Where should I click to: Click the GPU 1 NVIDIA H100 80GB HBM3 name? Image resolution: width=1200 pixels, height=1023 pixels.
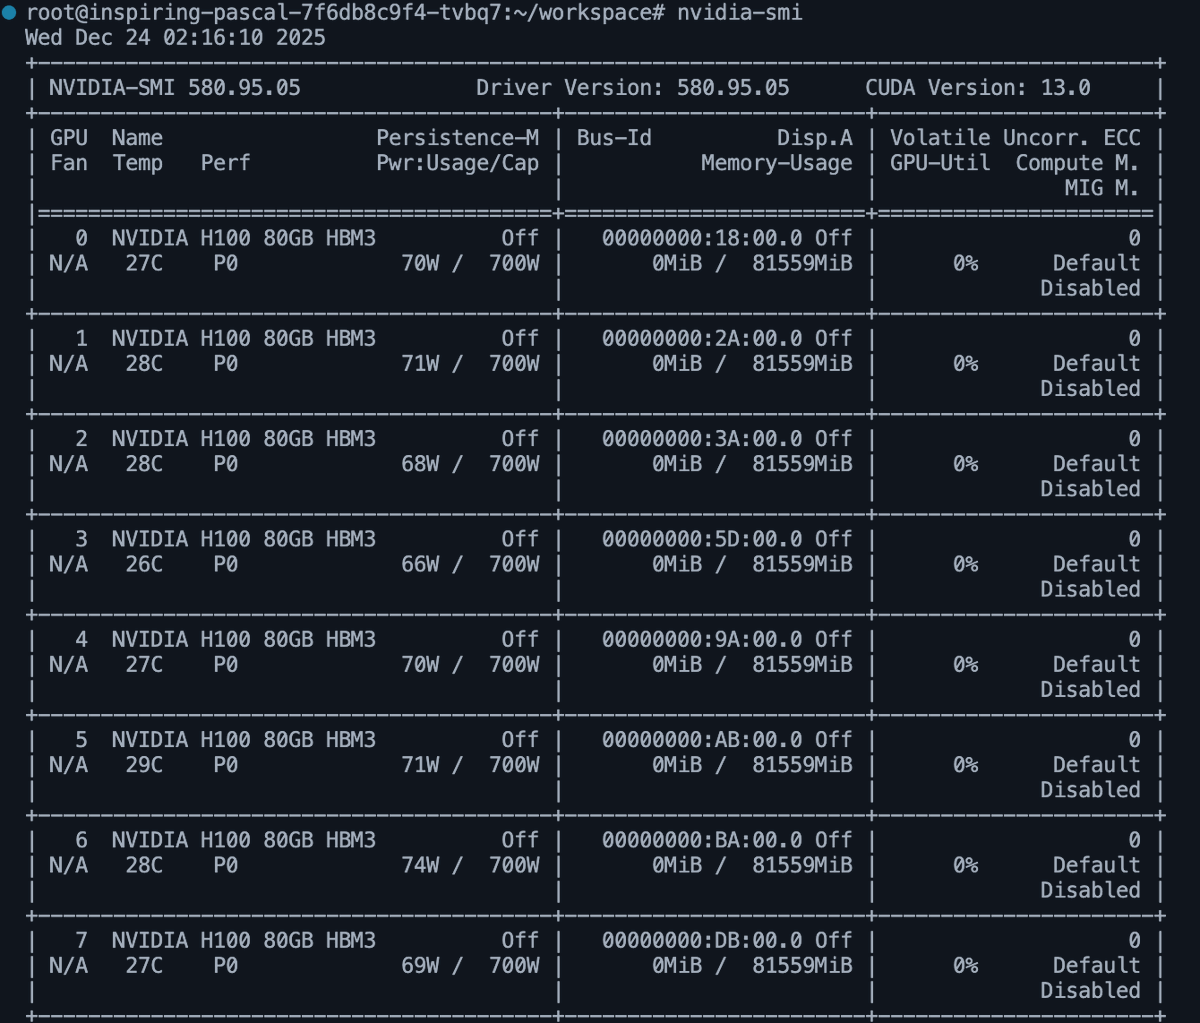[x=244, y=338]
